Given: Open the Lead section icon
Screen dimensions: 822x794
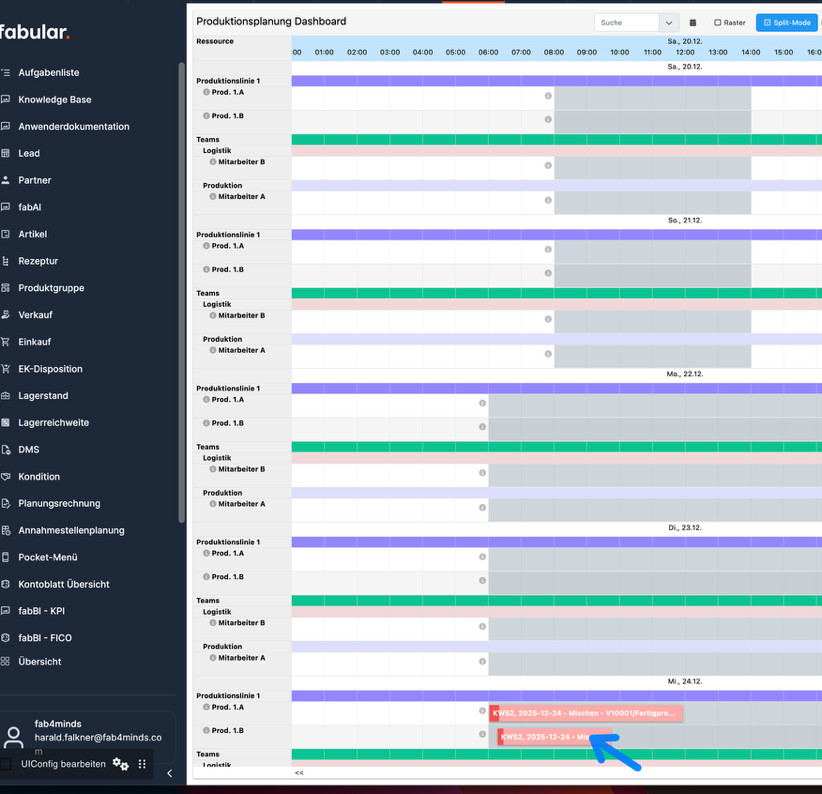Looking at the screenshot, I should pyautogui.click(x=7, y=153).
